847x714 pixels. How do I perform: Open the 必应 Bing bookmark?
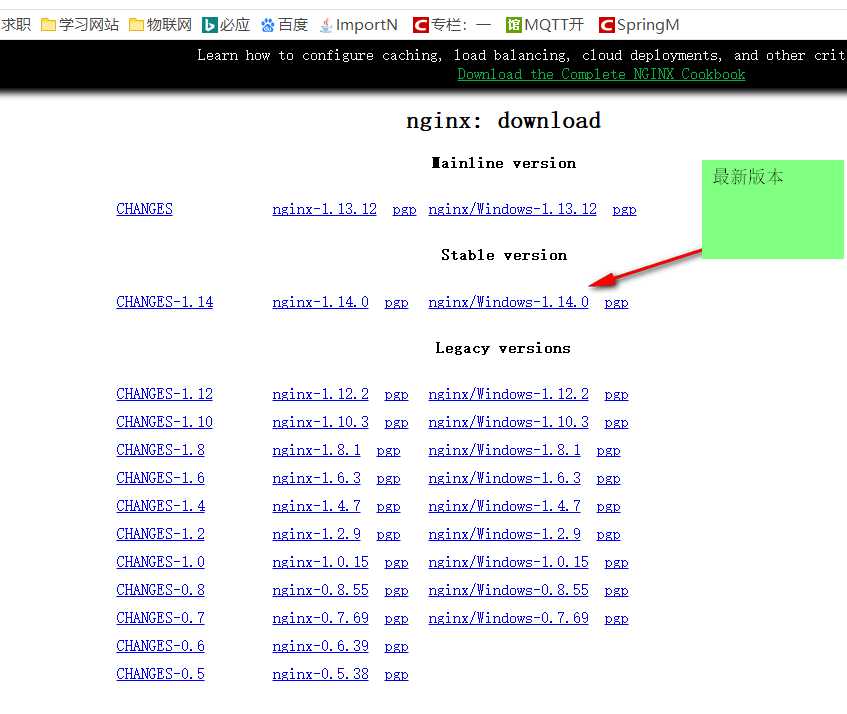click(x=226, y=25)
